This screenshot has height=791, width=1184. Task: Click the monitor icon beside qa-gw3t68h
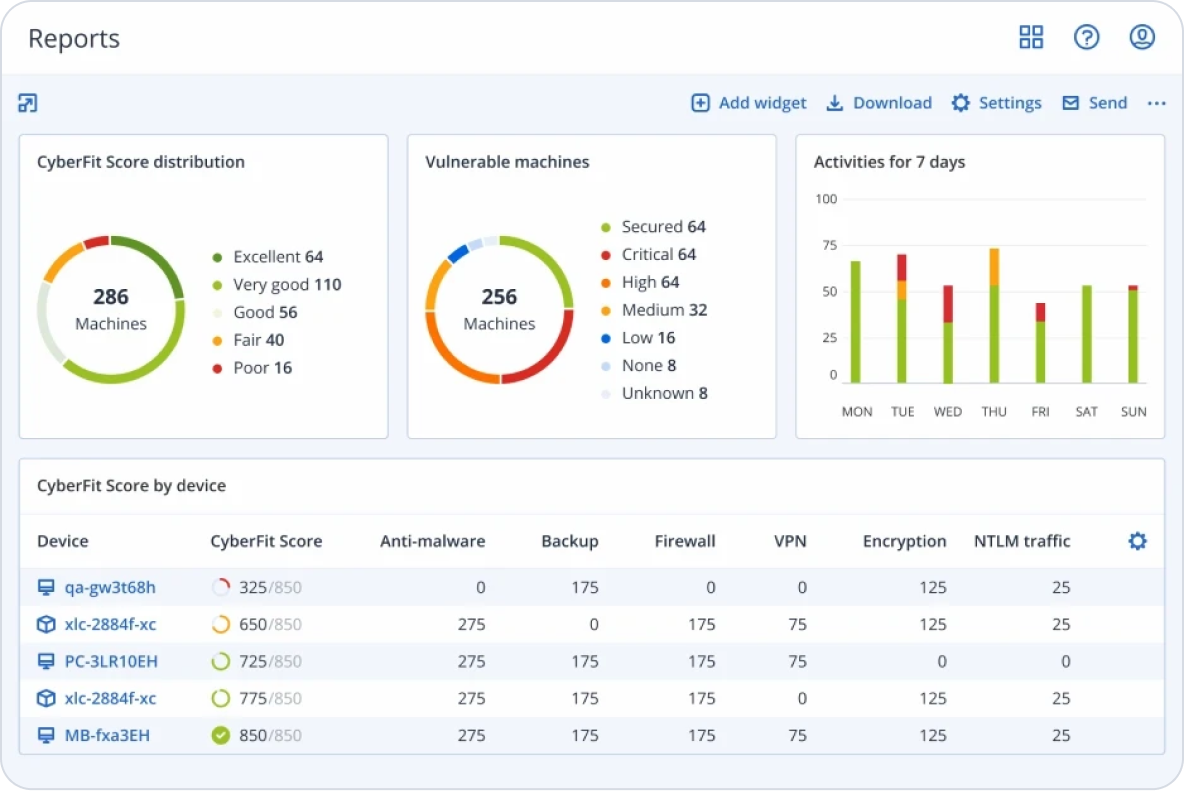tap(45, 588)
